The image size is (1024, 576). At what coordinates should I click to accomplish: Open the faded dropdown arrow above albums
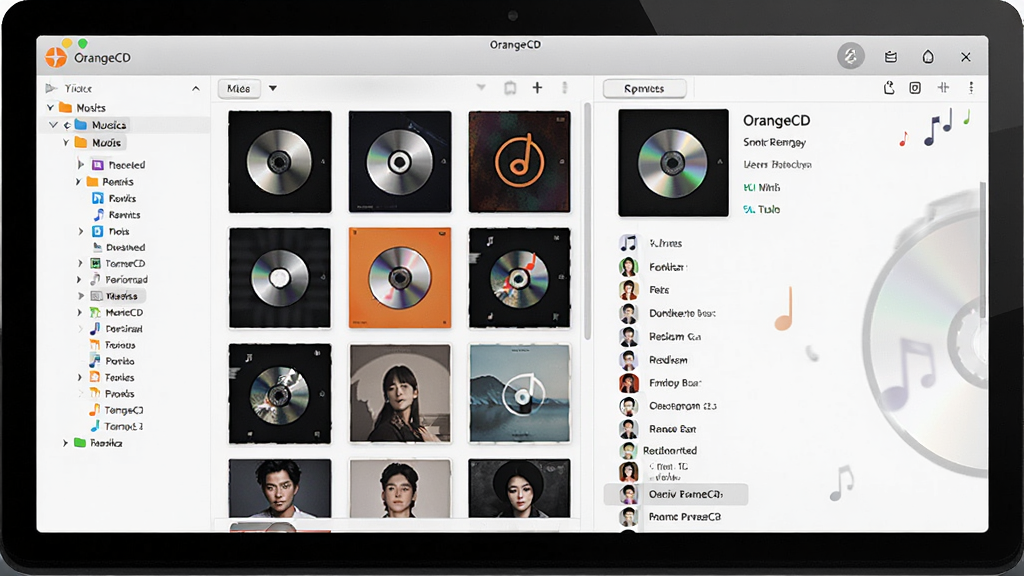pyautogui.click(x=481, y=88)
